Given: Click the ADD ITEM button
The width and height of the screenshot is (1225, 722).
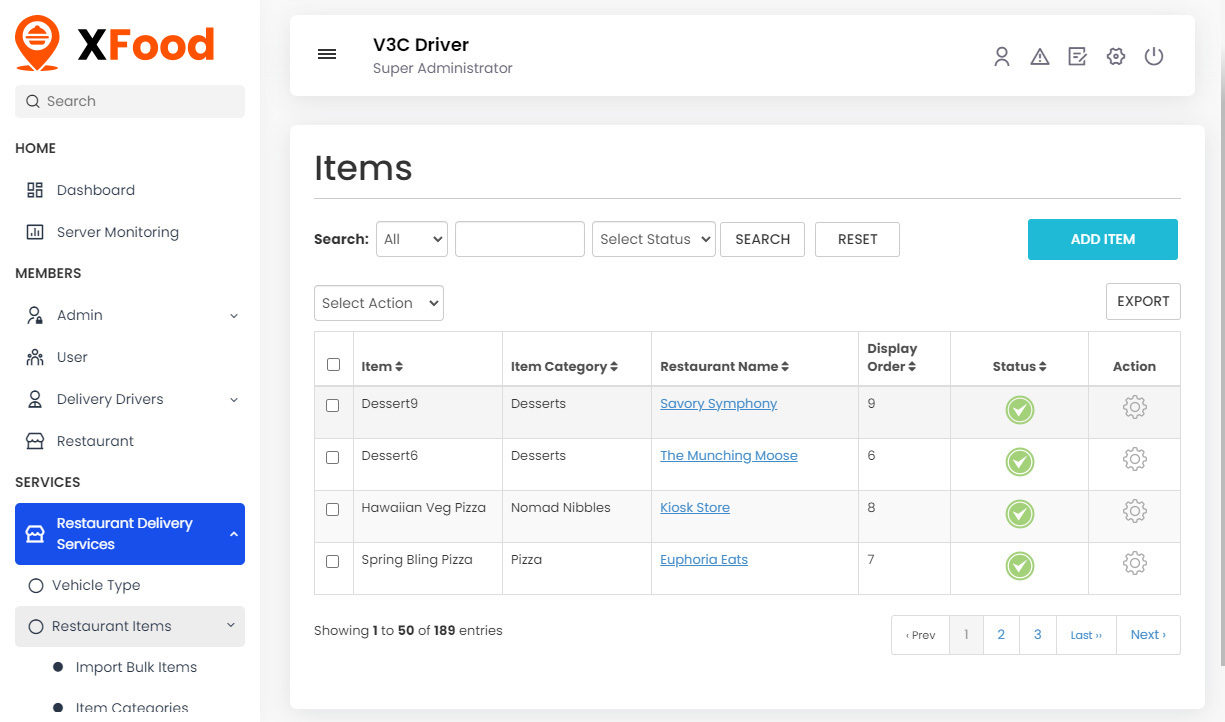Looking at the screenshot, I should (x=1102, y=239).
